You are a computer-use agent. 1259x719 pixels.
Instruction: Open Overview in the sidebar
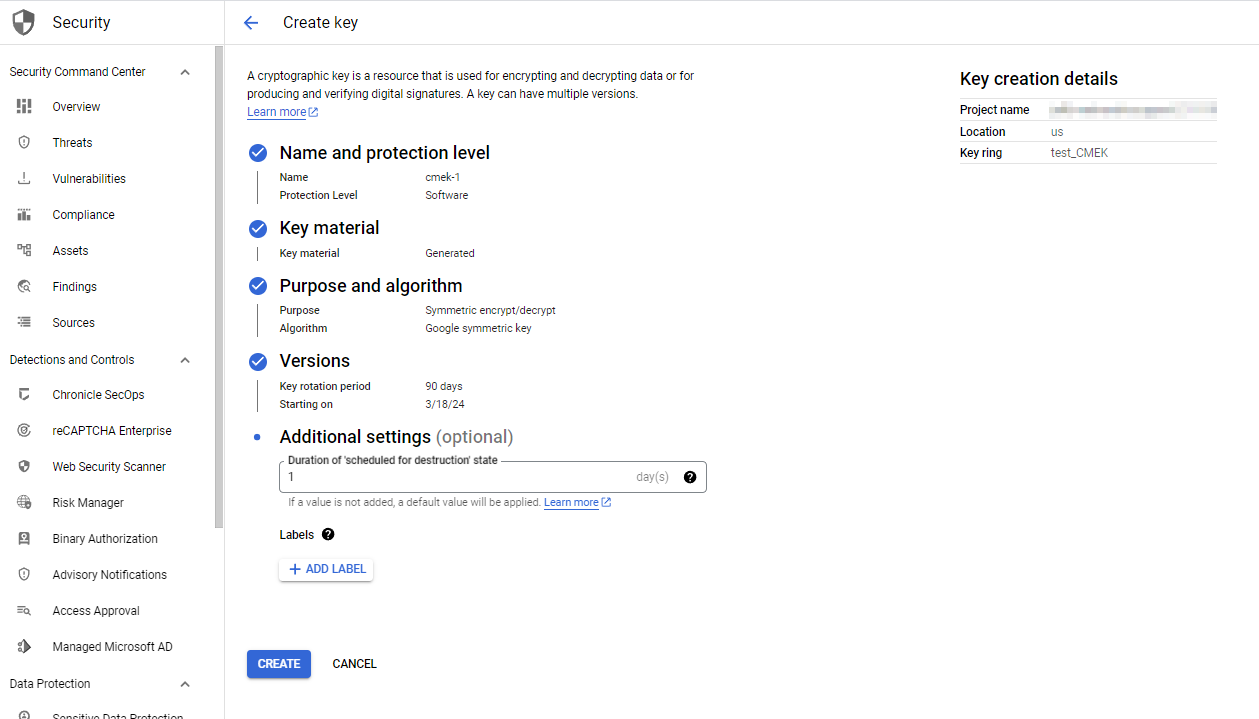[77, 107]
